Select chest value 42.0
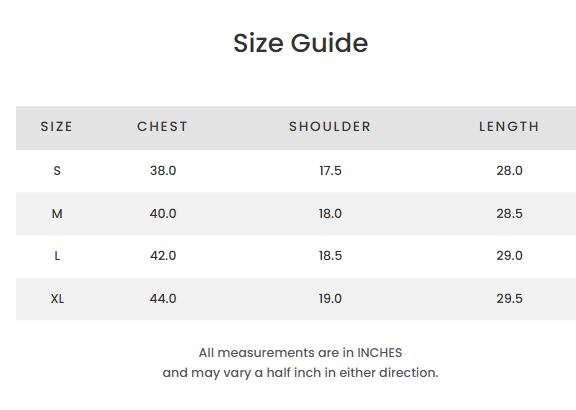 [163, 256]
